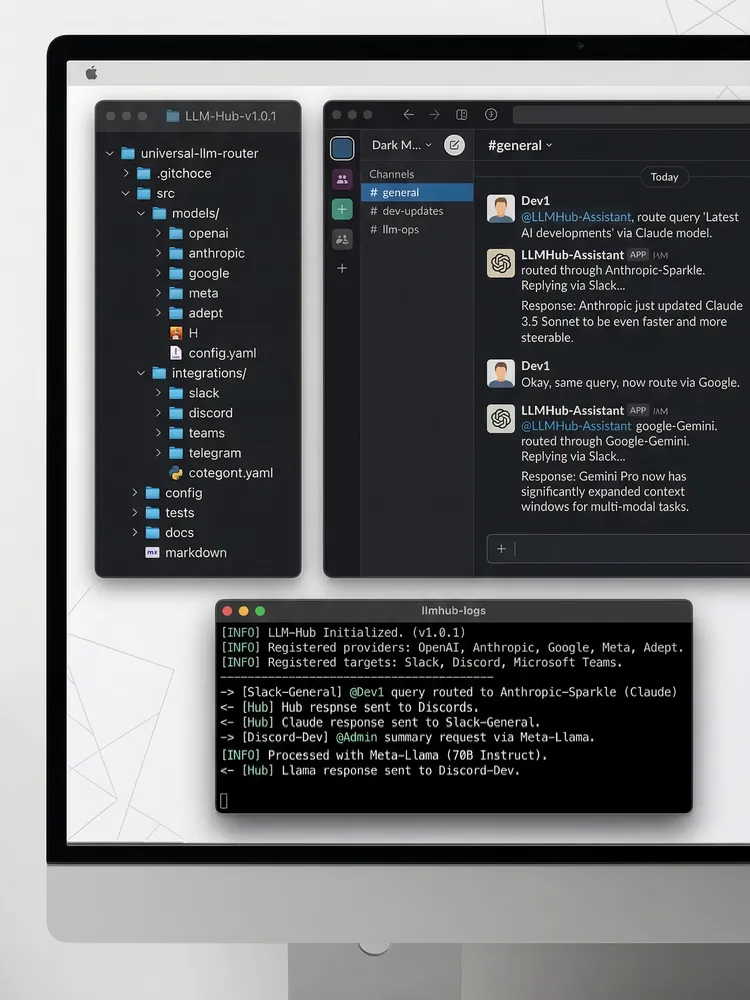Image resolution: width=750 pixels, height=1000 pixels.
Task: Expand the anthropic folder
Action: point(158,253)
